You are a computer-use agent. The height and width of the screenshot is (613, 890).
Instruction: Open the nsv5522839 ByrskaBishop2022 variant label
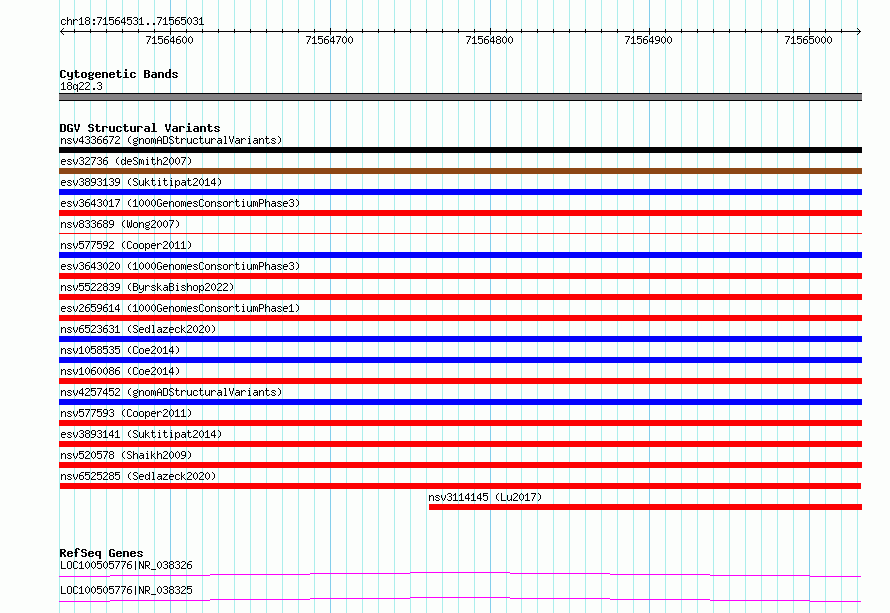[x=147, y=287]
